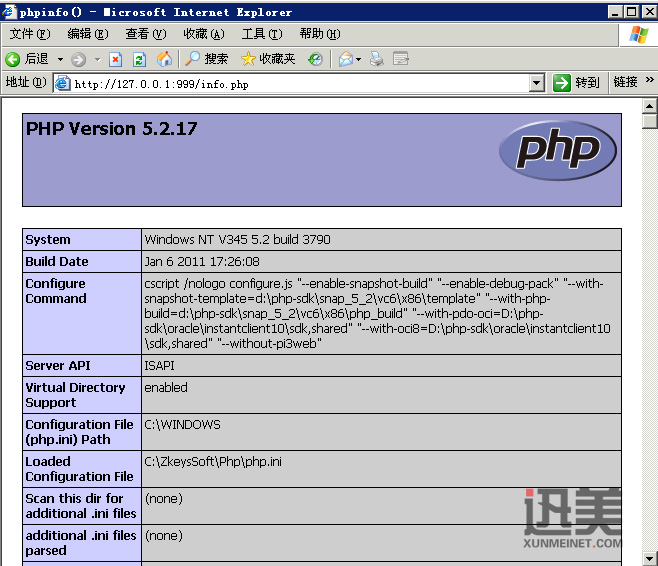The width and height of the screenshot is (658, 566).
Task: Click the 'Scan this dir for additional .ini files' label
Action: (x=81, y=506)
